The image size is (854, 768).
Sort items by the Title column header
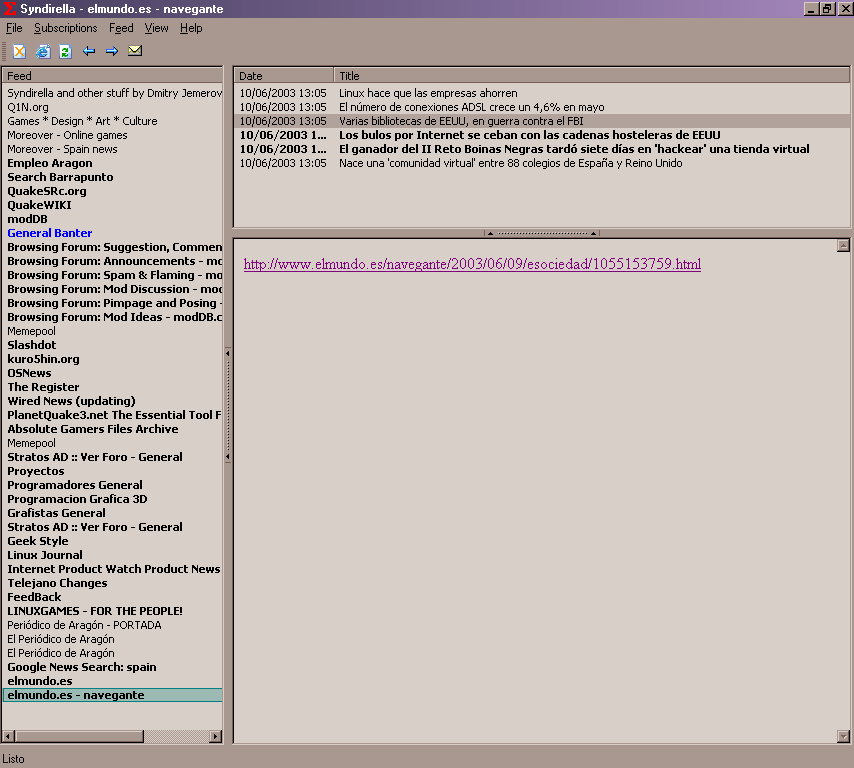[x=591, y=76]
